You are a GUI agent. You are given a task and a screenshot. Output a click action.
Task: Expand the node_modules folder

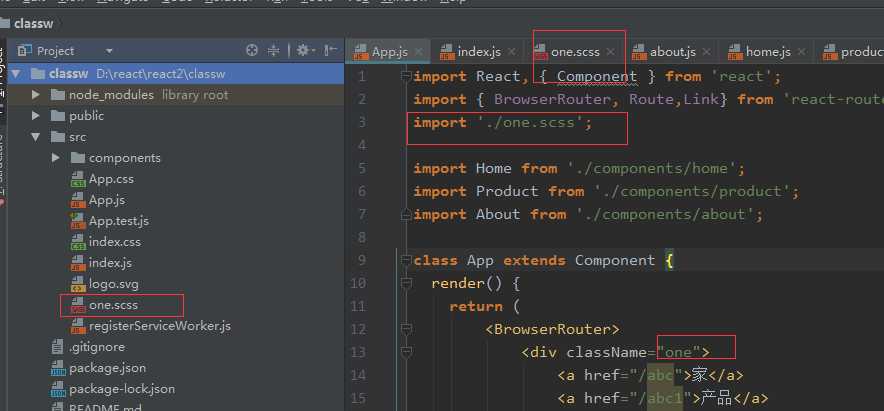click(36, 95)
